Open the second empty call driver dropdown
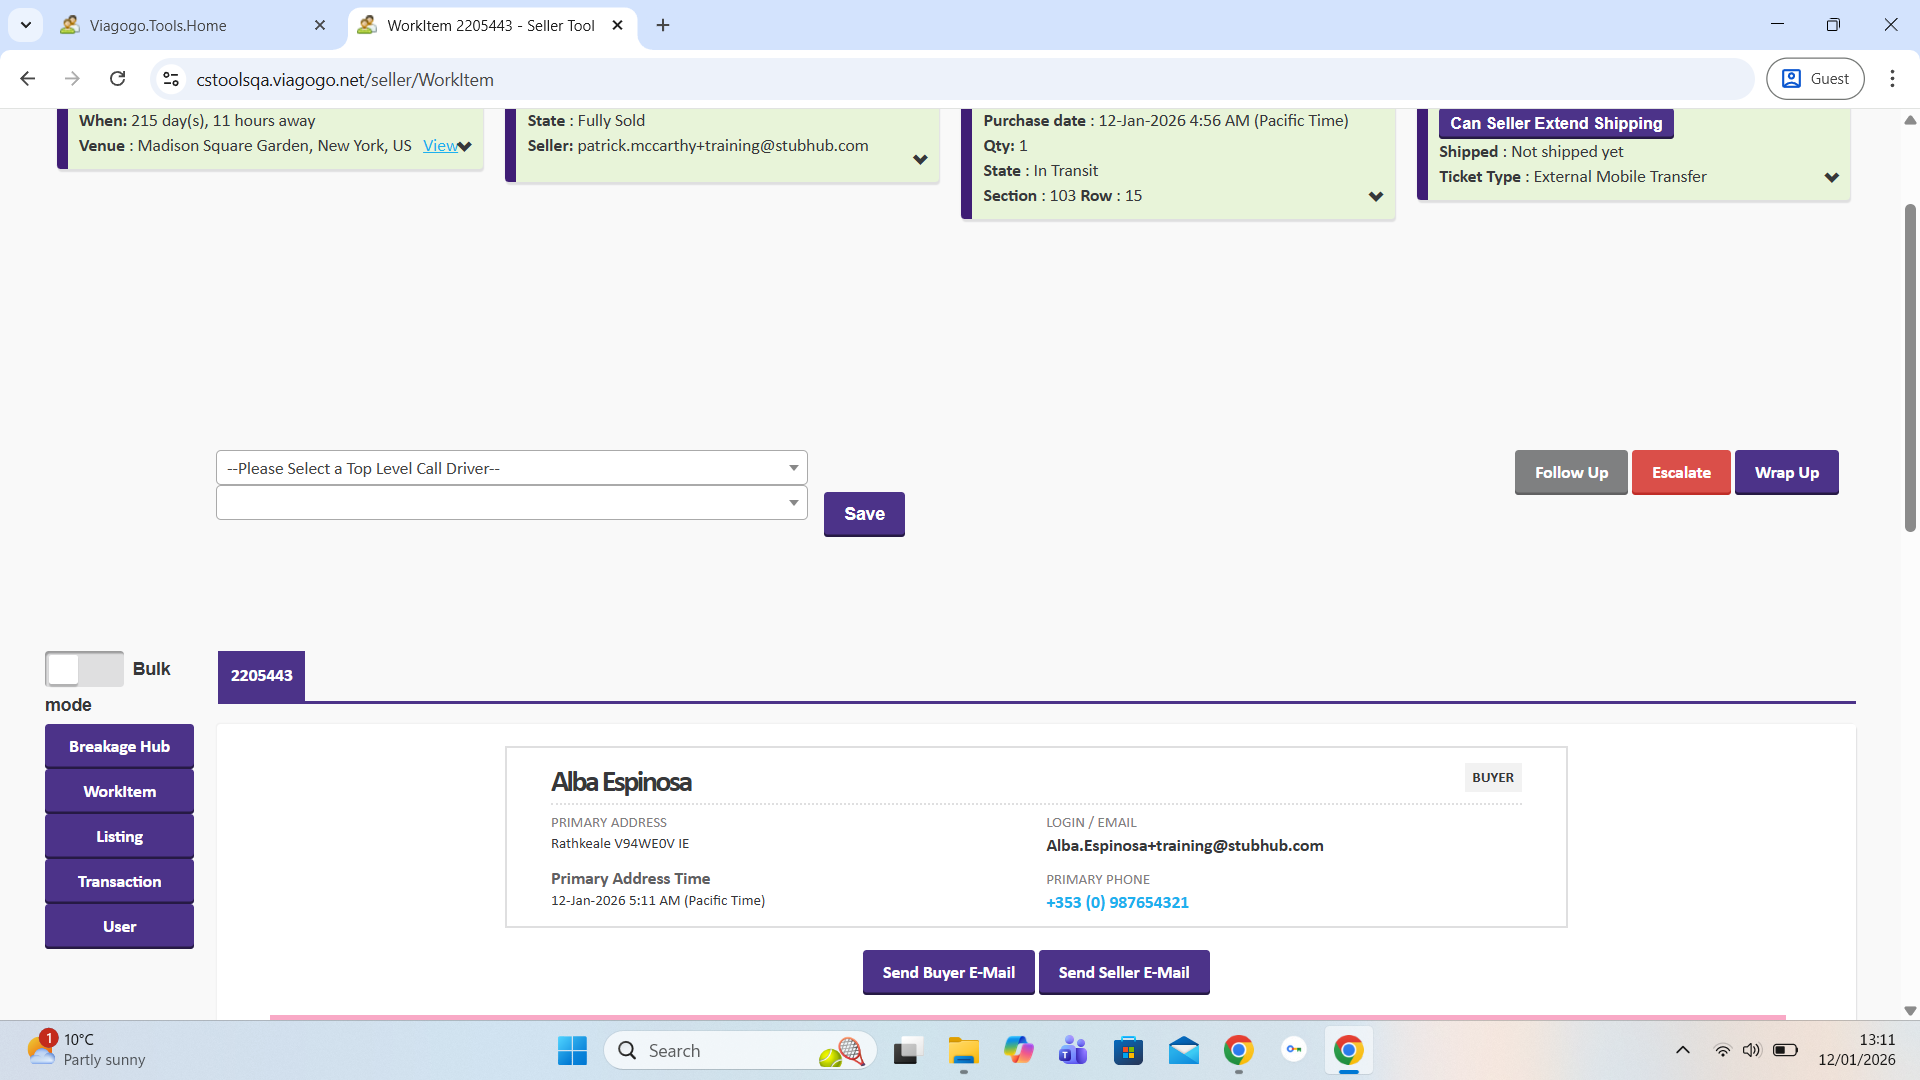Screen dimensions: 1920x1080 click(511, 503)
